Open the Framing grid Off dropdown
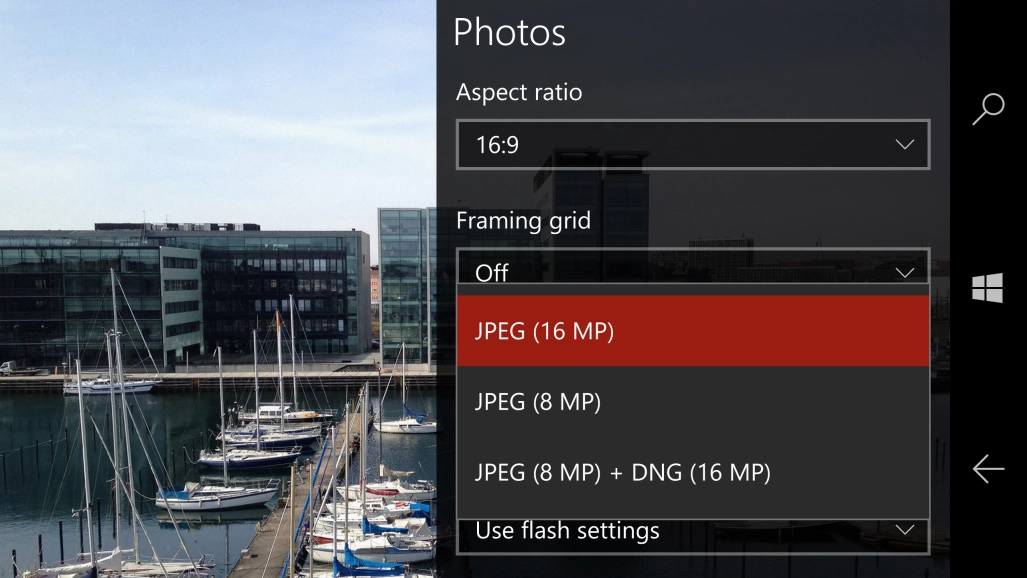The image size is (1027, 578). (693, 266)
